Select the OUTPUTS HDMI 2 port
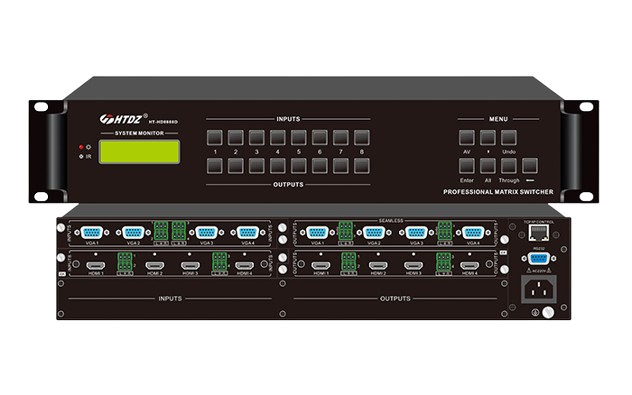 [378, 266]
